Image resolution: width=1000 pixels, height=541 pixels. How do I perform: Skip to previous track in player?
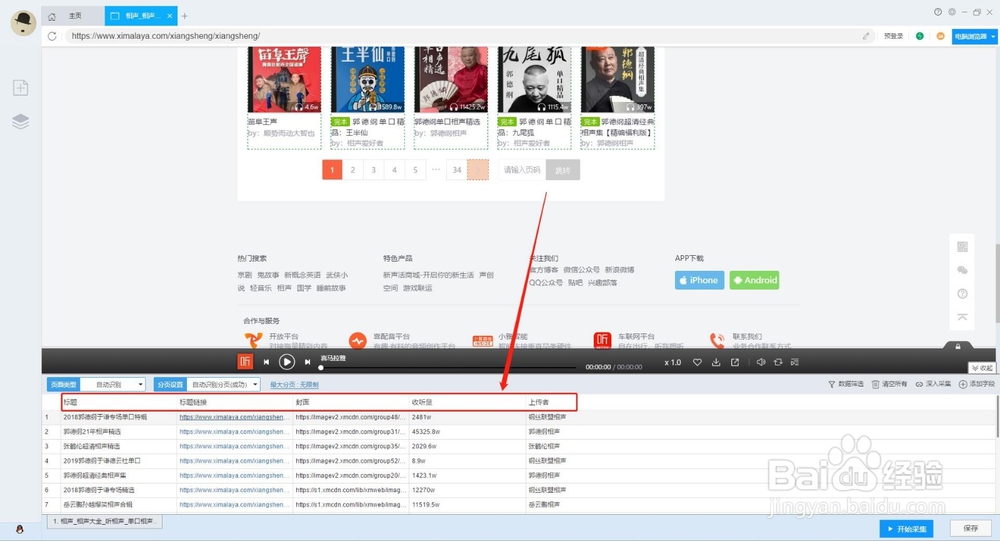[266, 362]
